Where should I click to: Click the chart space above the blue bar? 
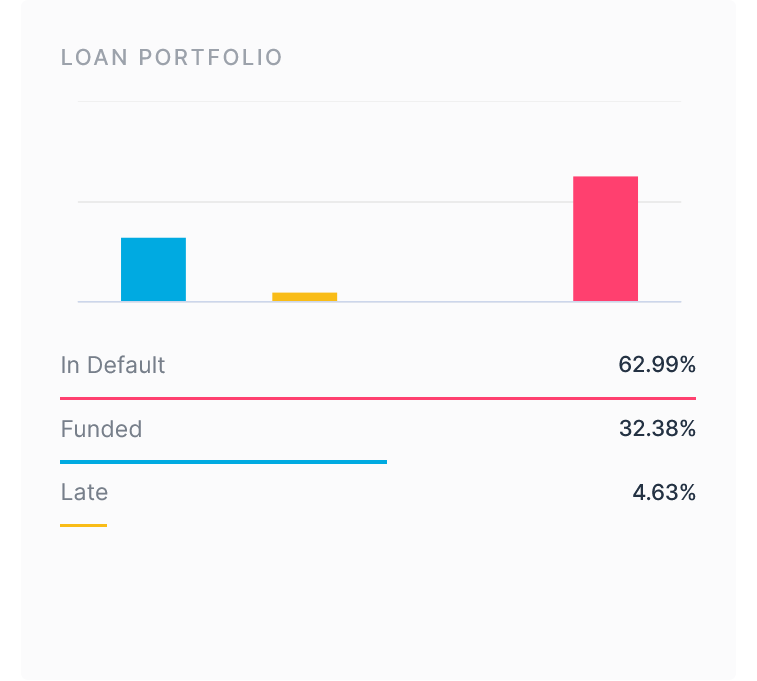tap(153, 170)
